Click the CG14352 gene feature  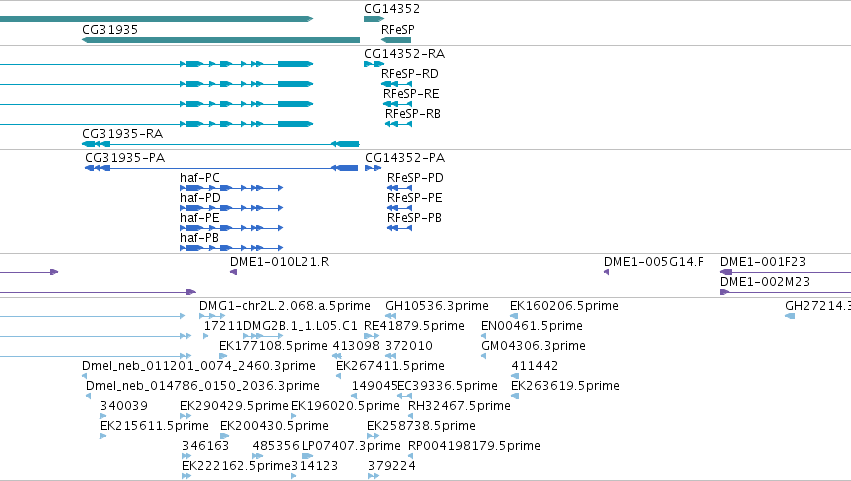(x=374, y=19)
